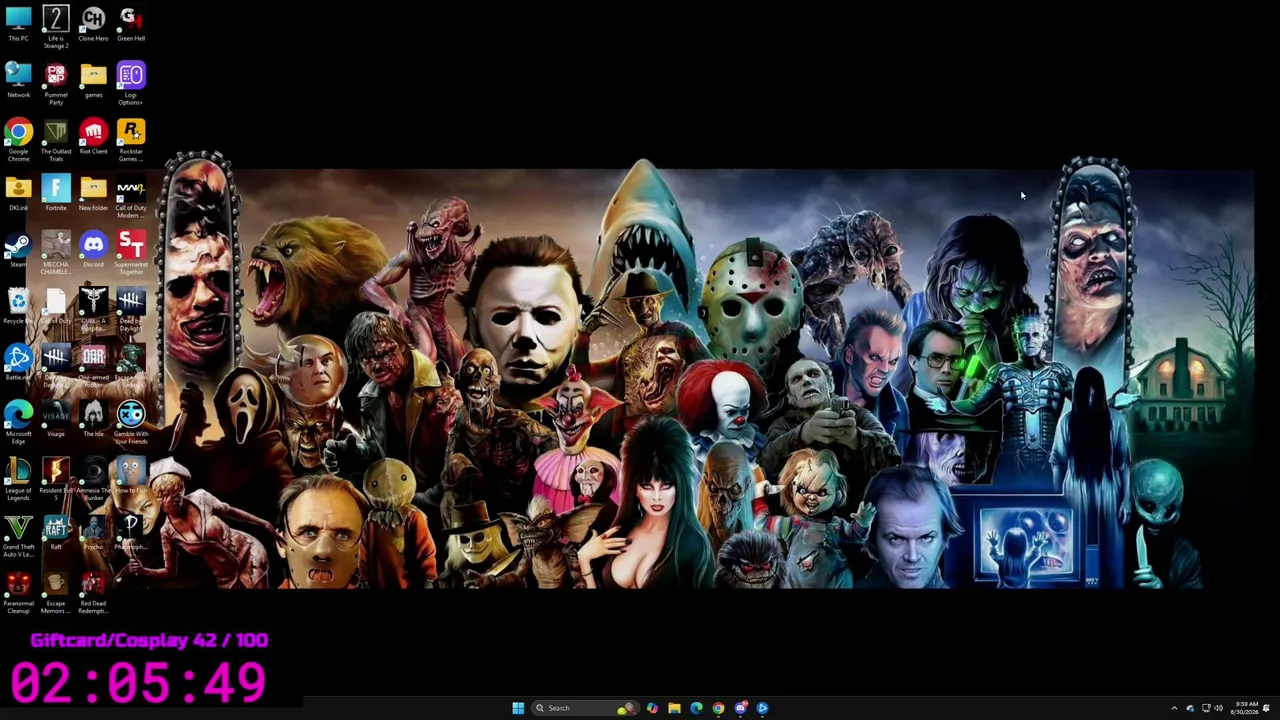Image resolution: width=1280 pixels, height=720 pixels.
Task: Select the MECCHA CHAMELEON game icon
Action: [x=56, y=253]
